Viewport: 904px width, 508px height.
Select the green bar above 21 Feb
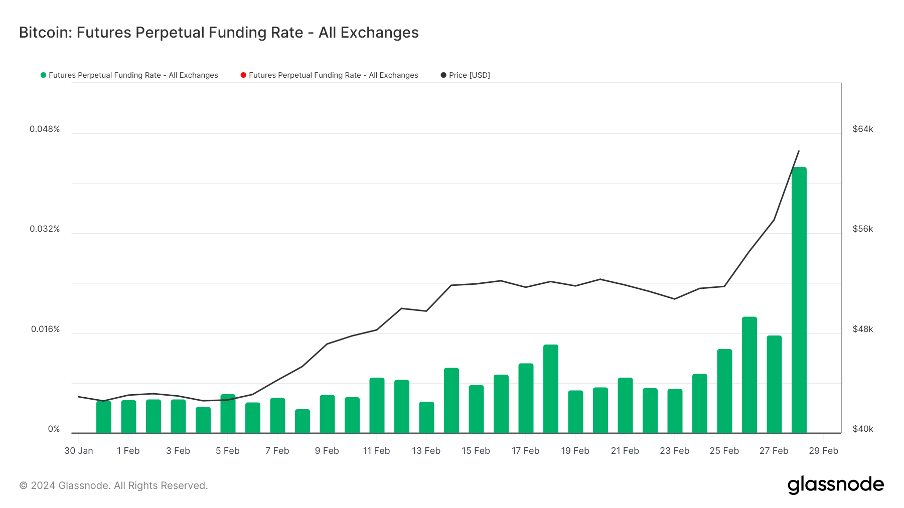[x=626, y=405]
